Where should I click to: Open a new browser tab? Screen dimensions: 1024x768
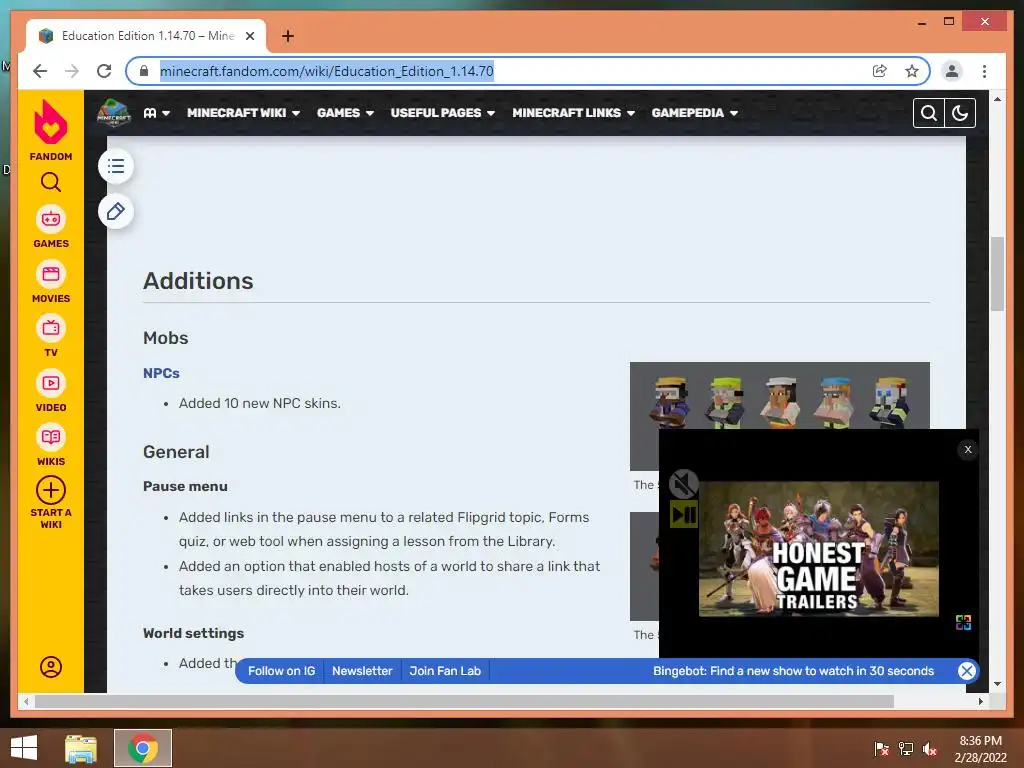287,36
